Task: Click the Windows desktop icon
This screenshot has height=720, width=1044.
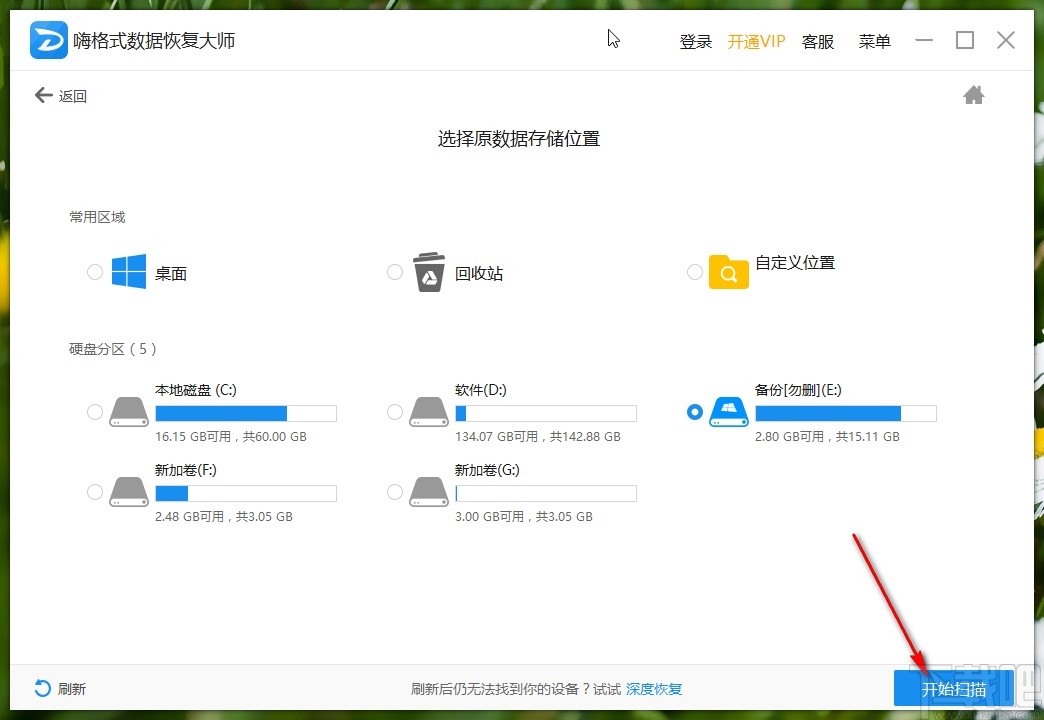Action: [x=129, y=271]
